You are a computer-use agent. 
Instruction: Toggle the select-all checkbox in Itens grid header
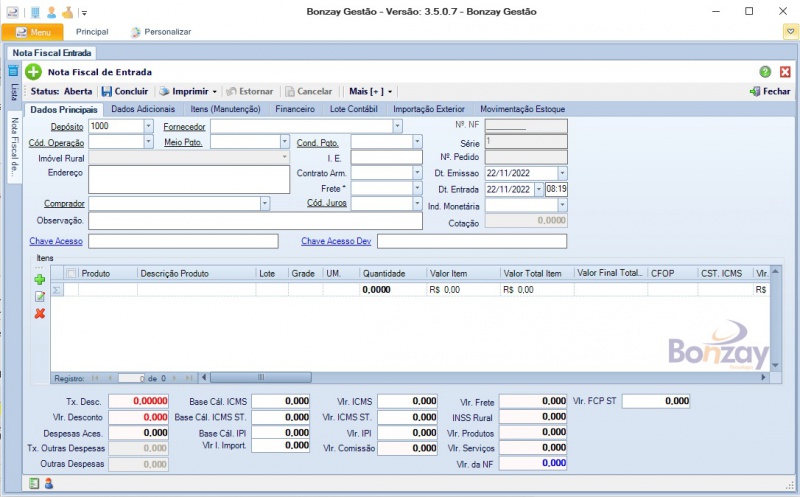pos(71,273)
